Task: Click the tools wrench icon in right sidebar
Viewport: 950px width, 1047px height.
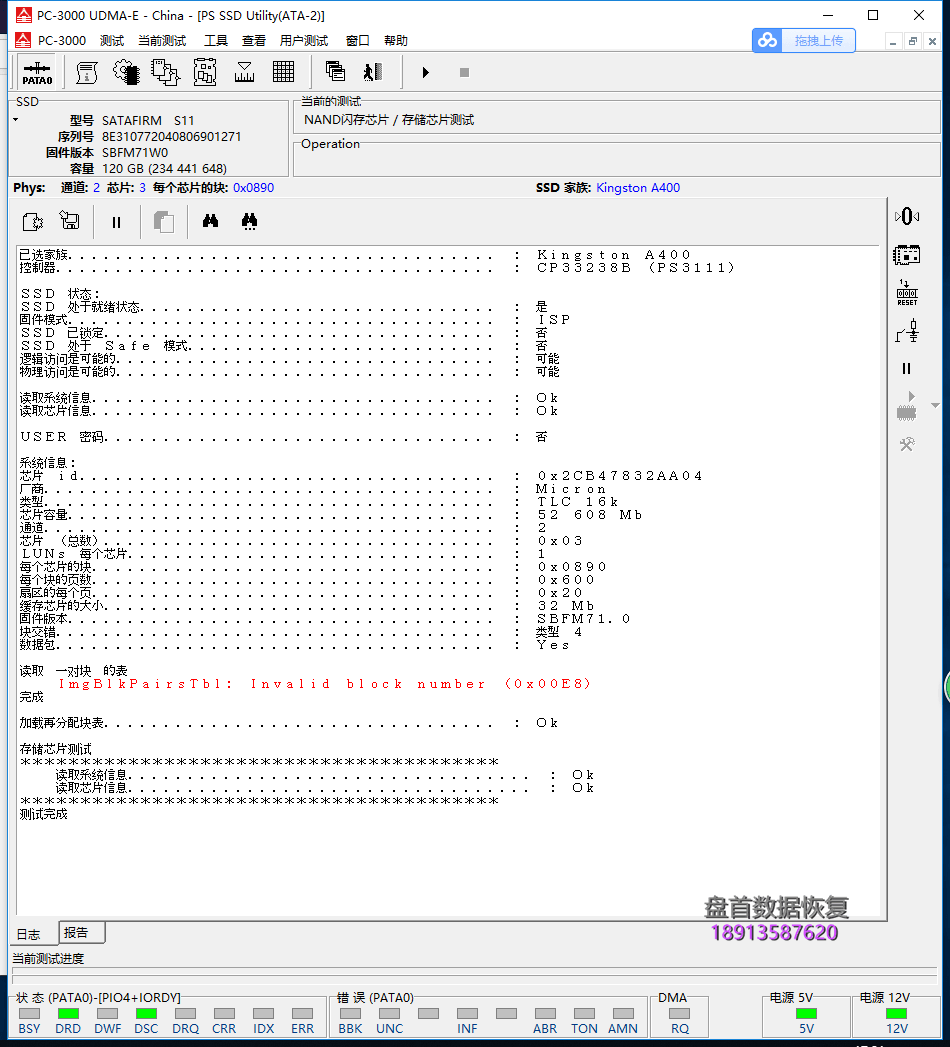Action: [x=907, y=444]
